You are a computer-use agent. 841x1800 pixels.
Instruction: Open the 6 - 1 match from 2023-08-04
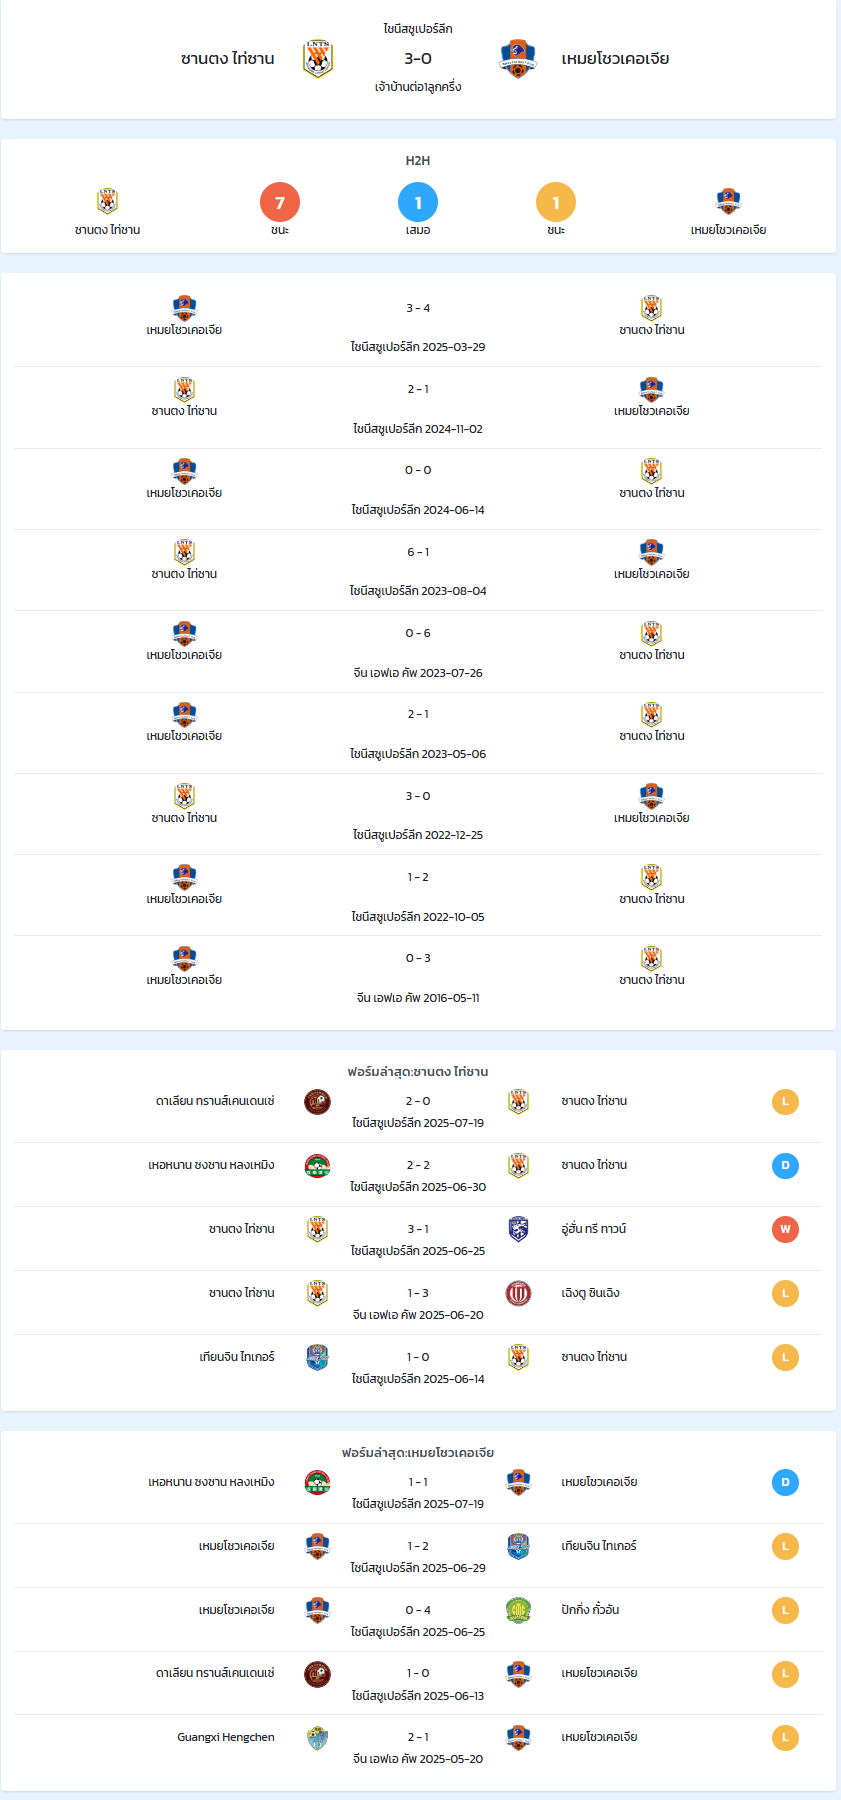click(x=418, y=570)
